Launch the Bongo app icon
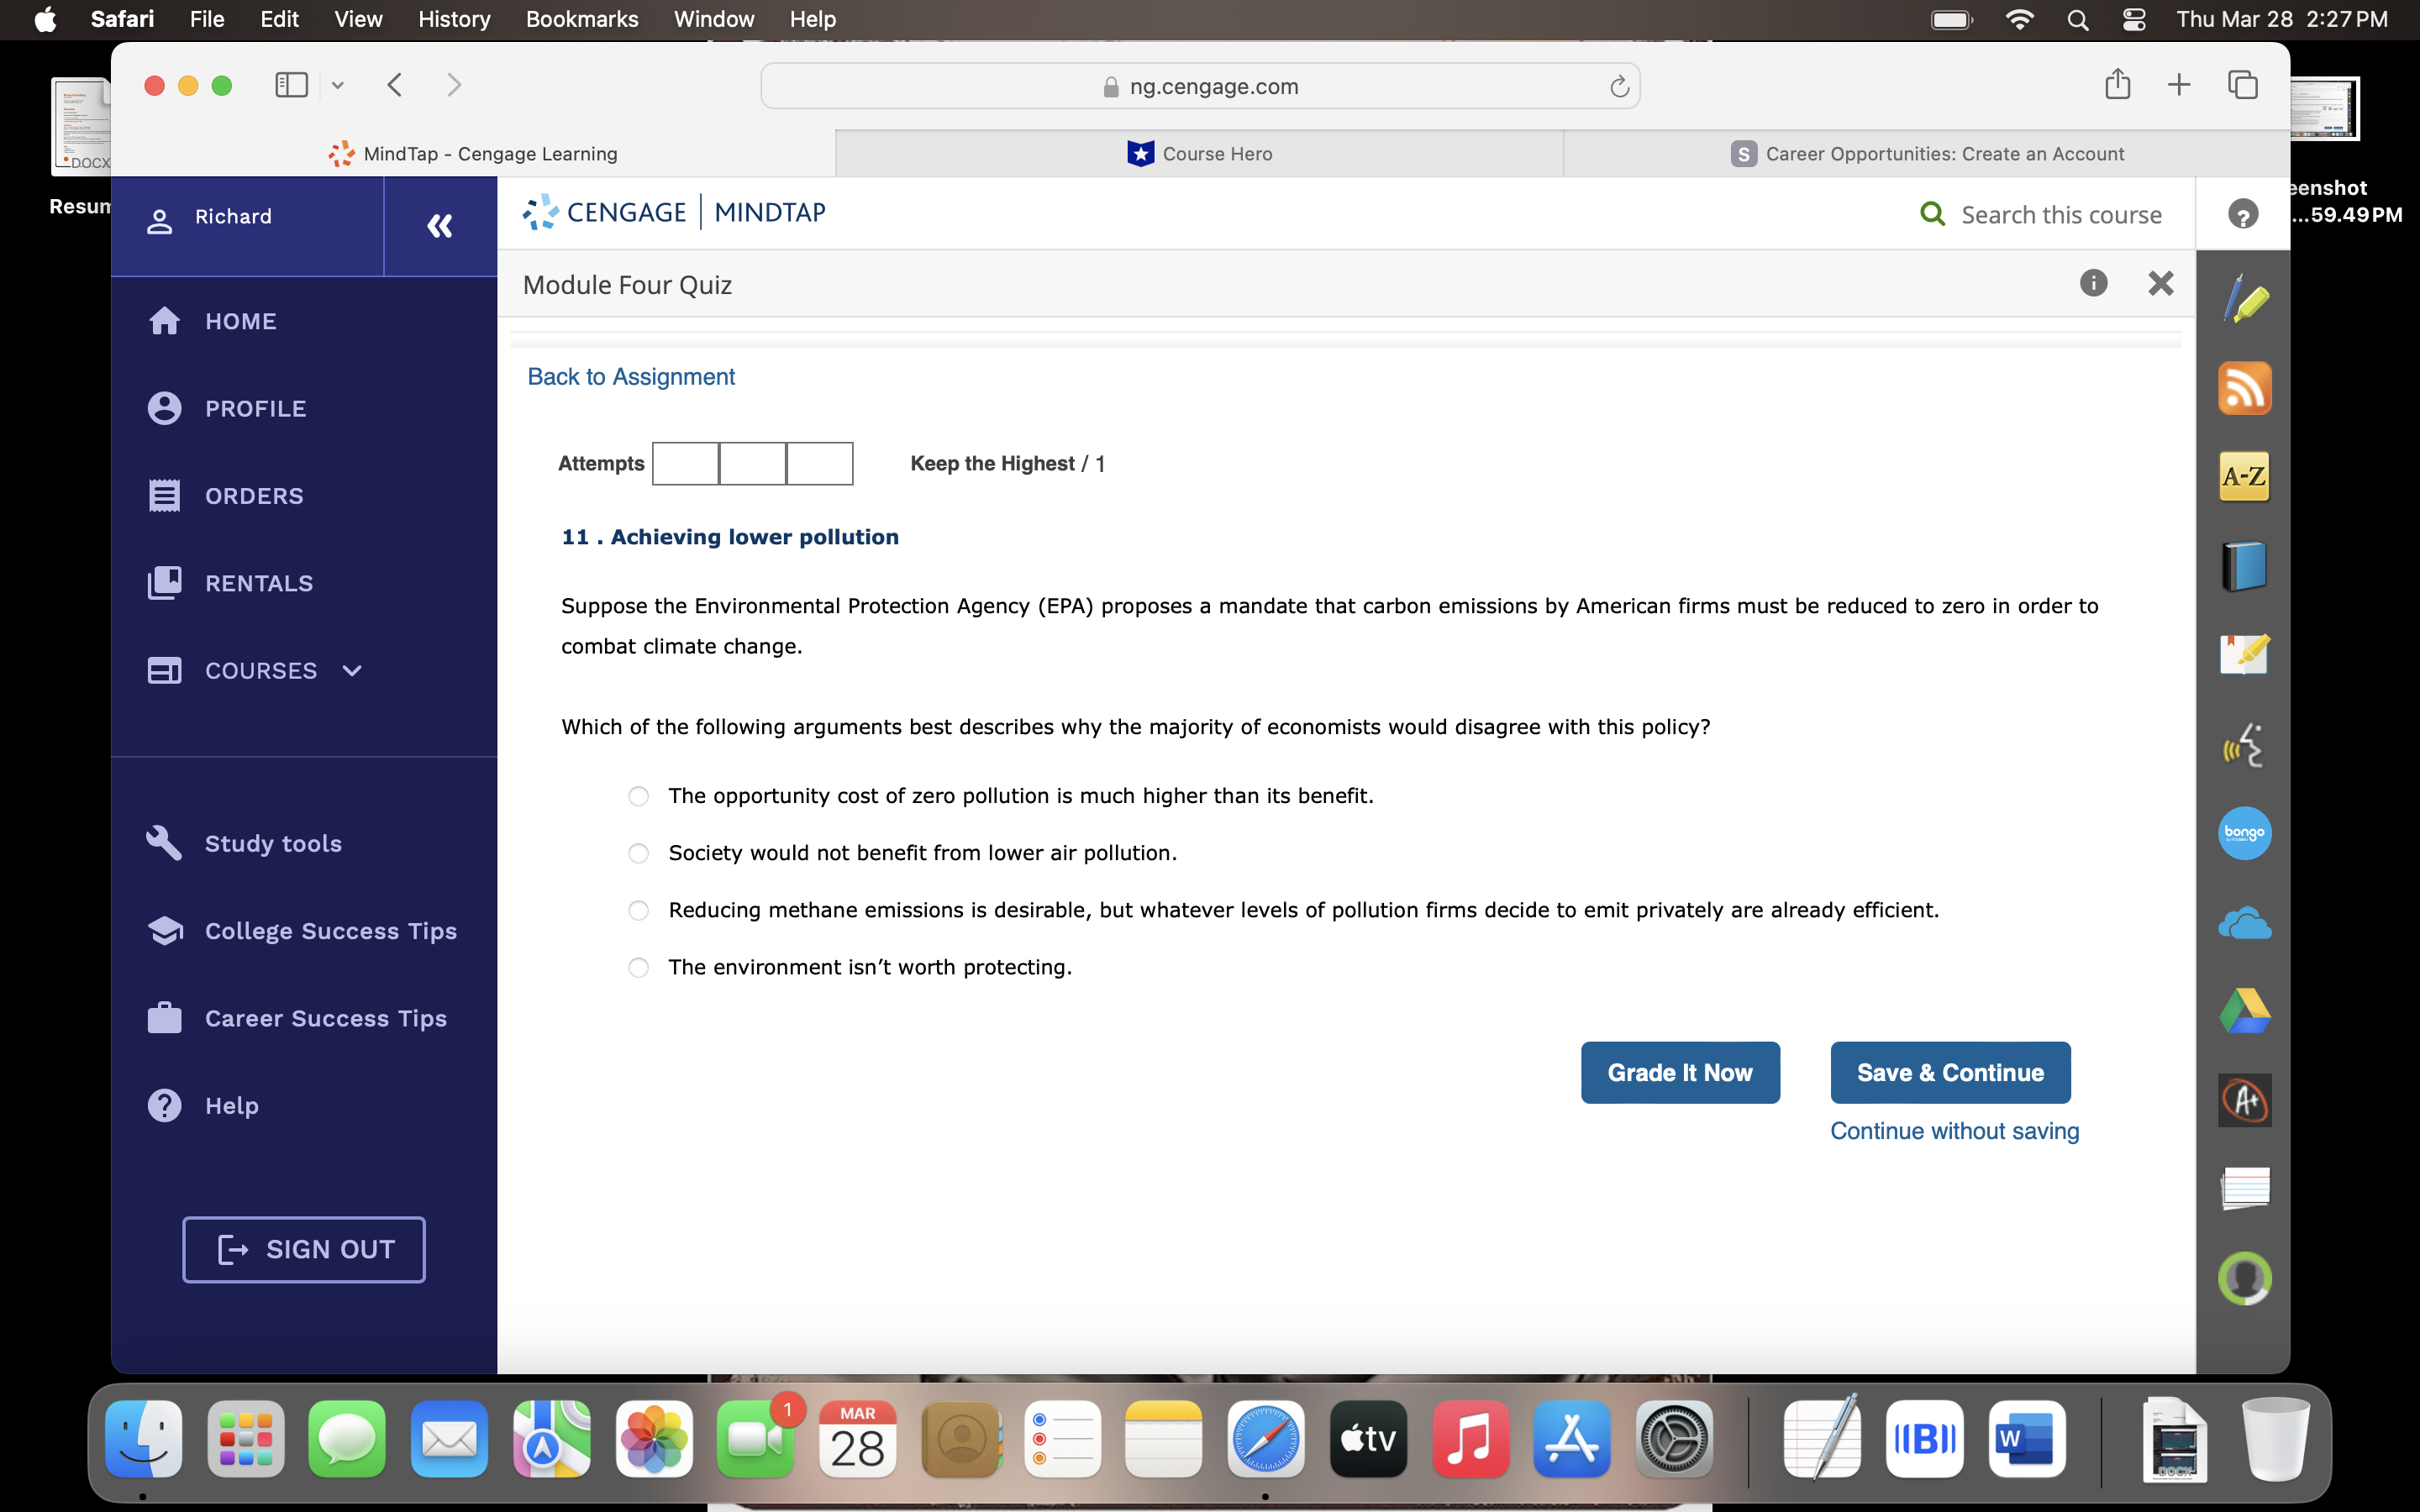The height and width of the screenshot is (1512, 2420). [2245, 833]
